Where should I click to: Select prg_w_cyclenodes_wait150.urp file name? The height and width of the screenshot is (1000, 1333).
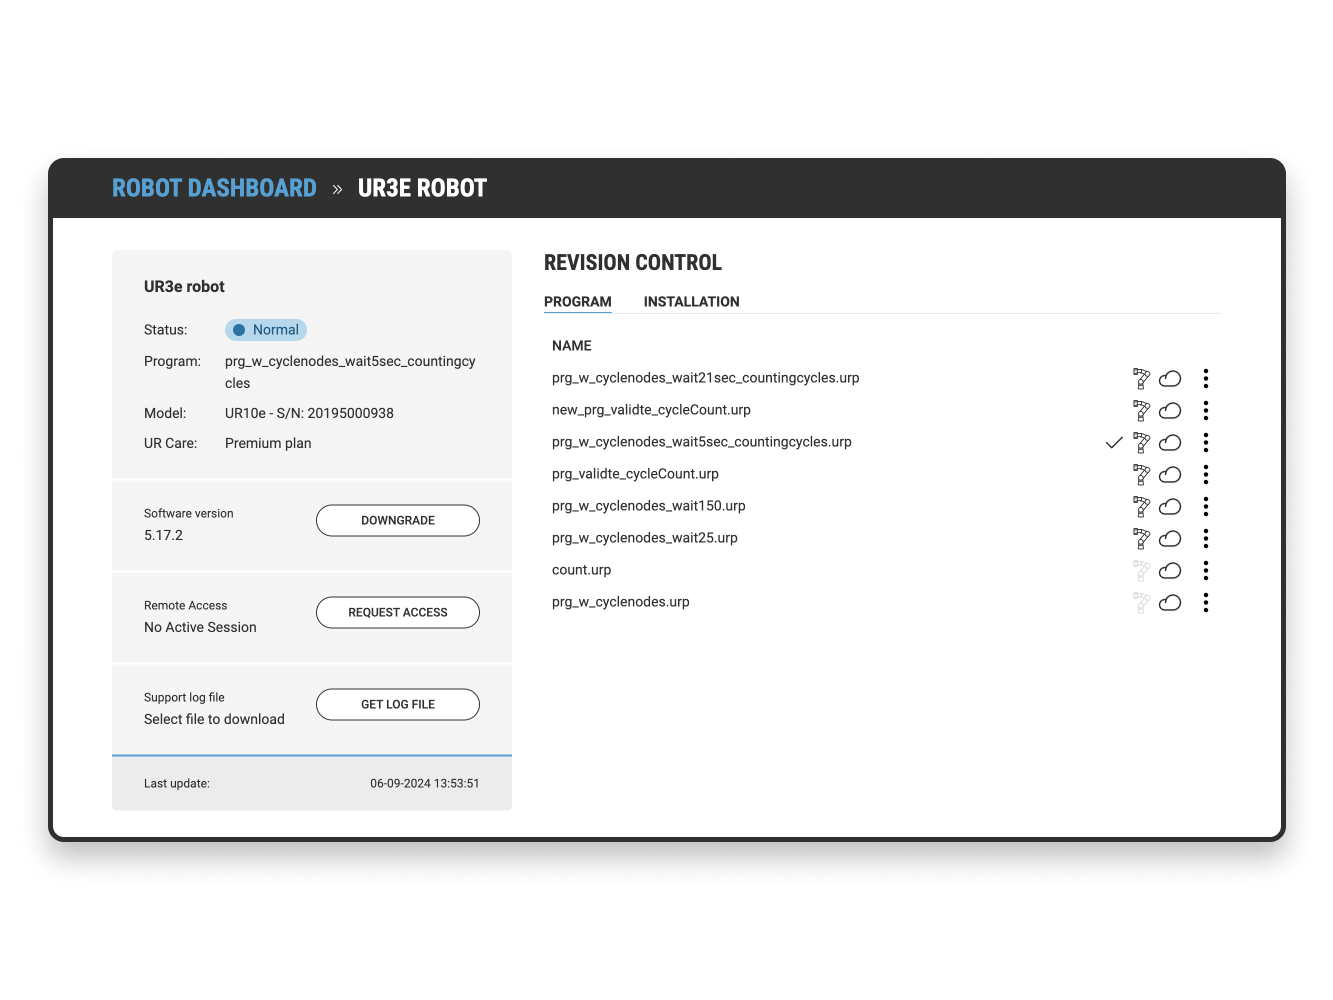coord(649,506)
